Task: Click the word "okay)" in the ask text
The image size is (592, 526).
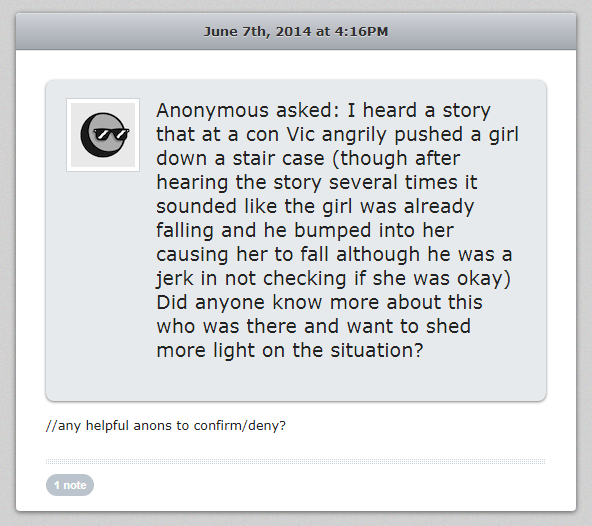Action: point(484,279)
